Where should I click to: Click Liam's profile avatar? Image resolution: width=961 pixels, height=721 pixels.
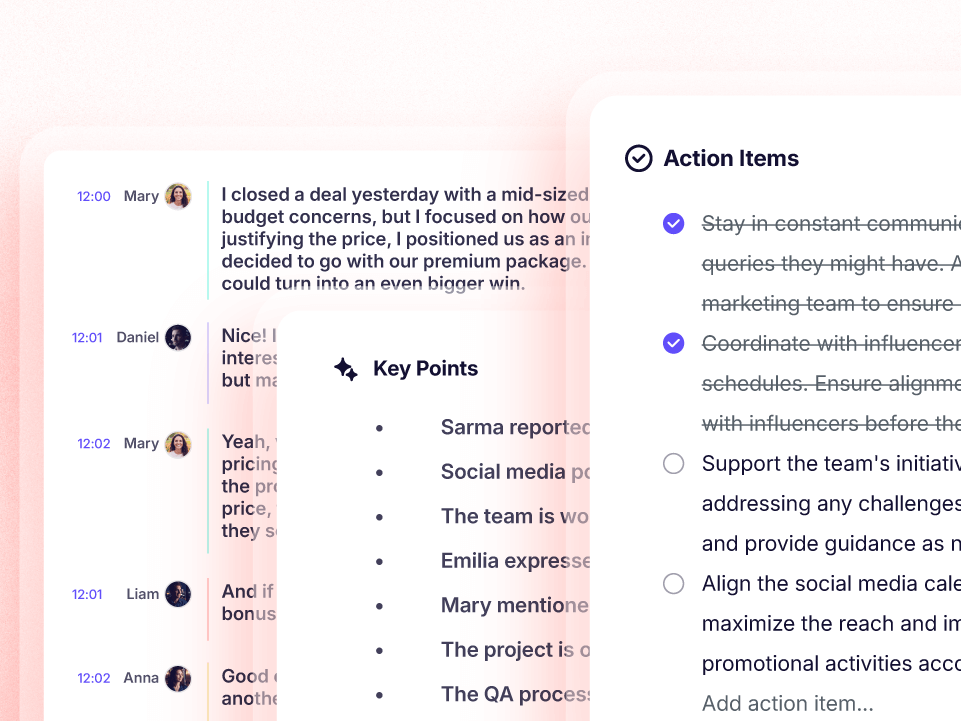[x=178, y=593]
